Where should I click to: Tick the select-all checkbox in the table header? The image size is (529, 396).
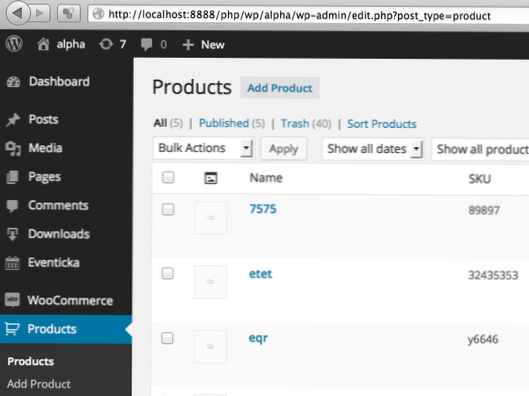point(168,177)
